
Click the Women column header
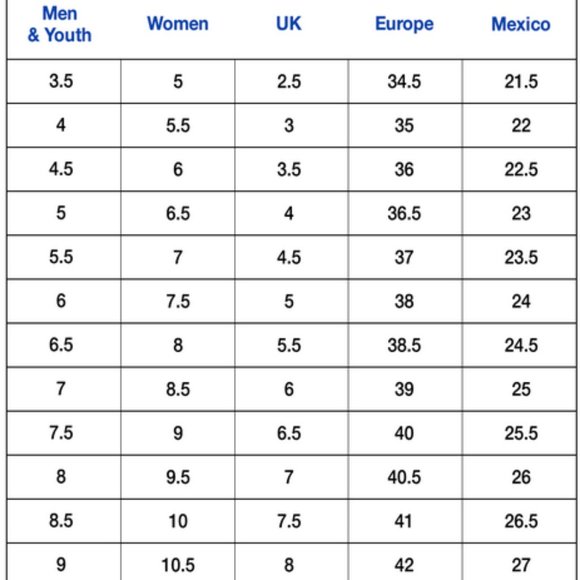point(178,24)
